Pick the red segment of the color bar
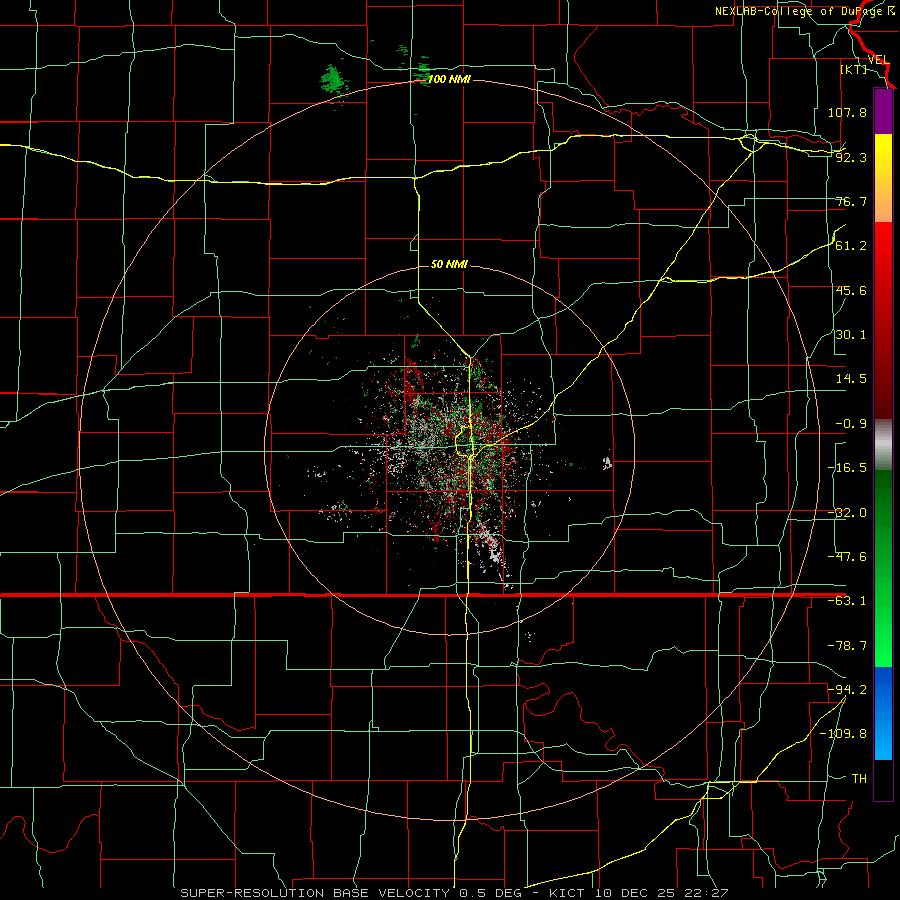The width and height of the screenshot is (900, 900). 883,320
